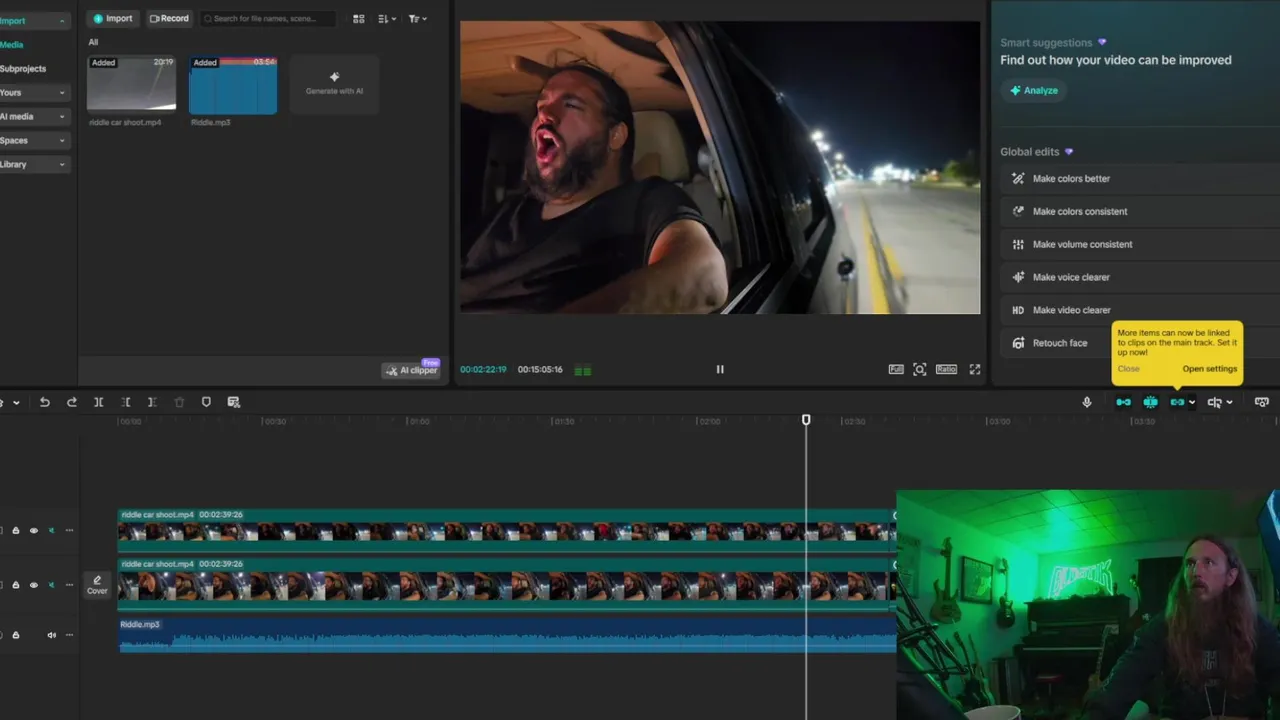Mute the top video track's audio
Image resolution: width=1280 pixels, height=720 pixels.
click(x=51, y=531)
